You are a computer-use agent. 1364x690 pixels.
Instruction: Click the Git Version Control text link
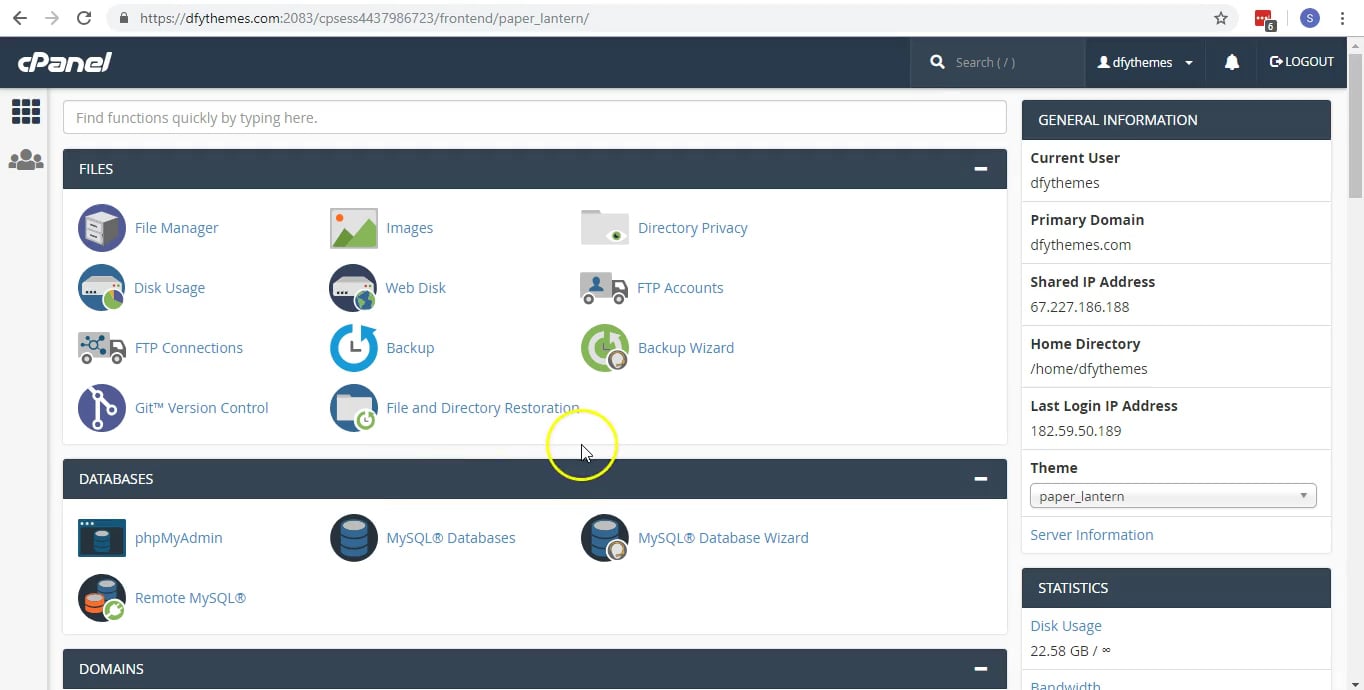point(202,408)
